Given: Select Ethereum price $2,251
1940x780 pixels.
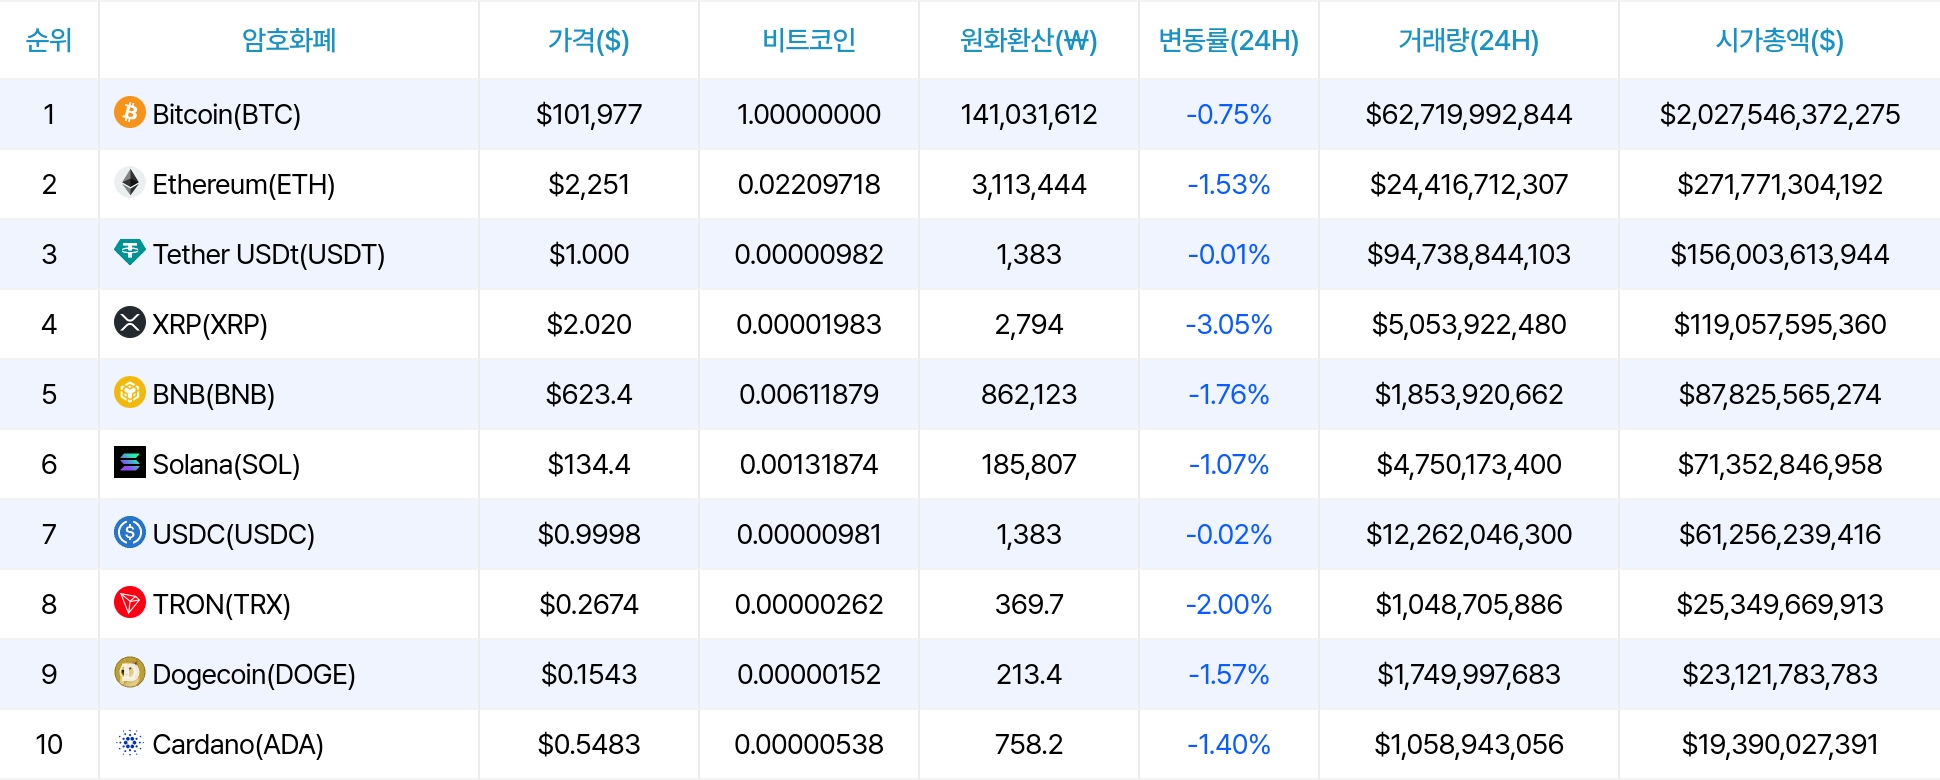Looking at the screenshot, I should coord(589,184).
